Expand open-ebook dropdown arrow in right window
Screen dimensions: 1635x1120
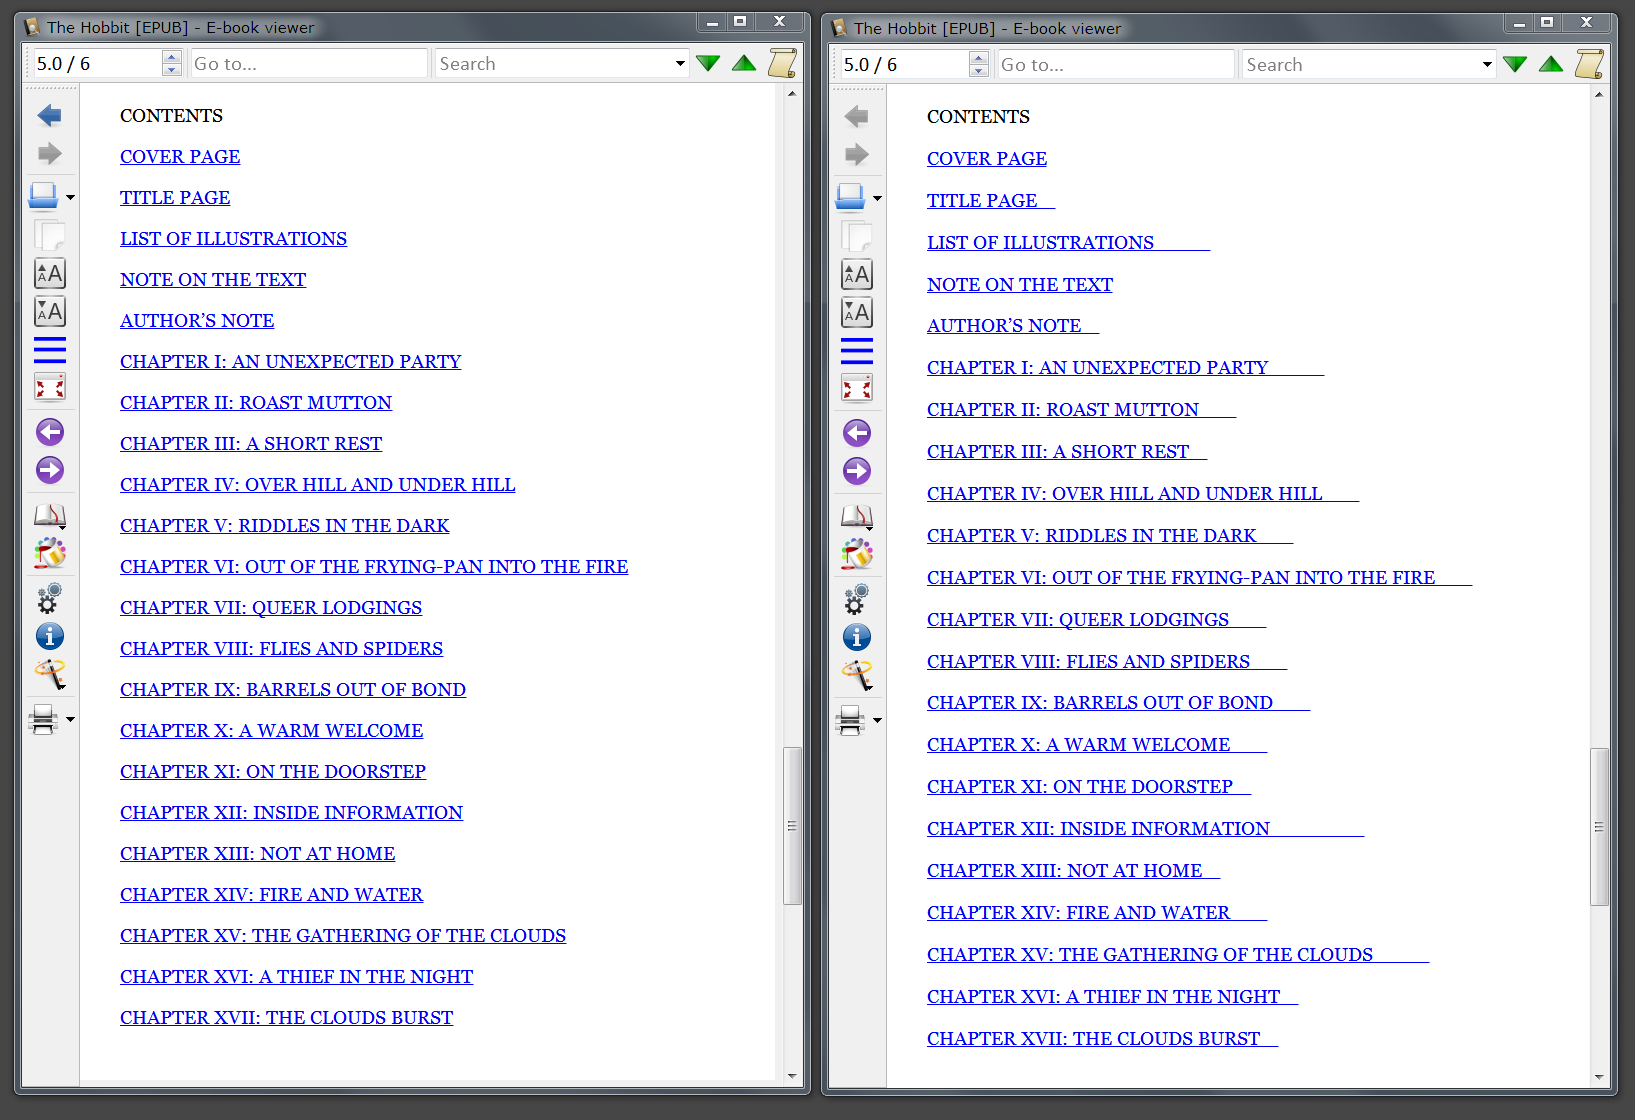[x=877, y=198]
